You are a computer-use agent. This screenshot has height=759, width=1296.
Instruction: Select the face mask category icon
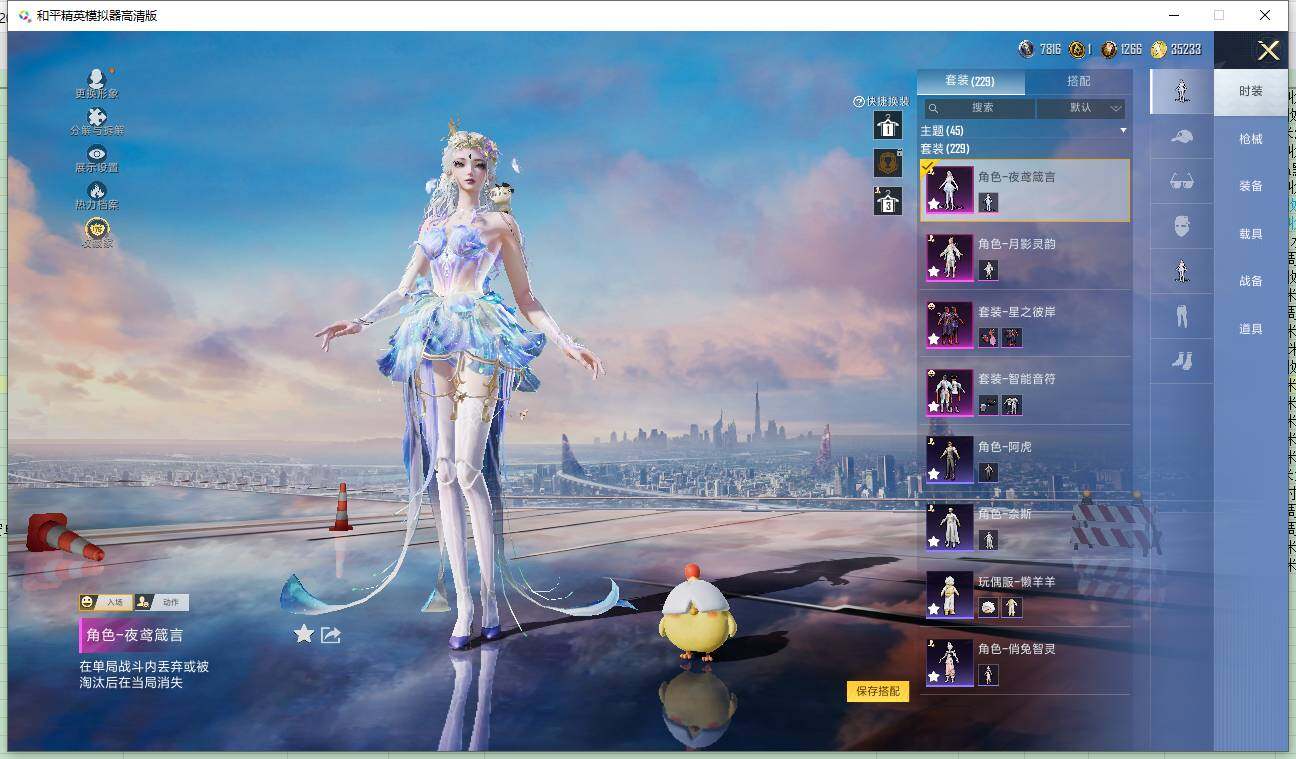point(1181,226)
